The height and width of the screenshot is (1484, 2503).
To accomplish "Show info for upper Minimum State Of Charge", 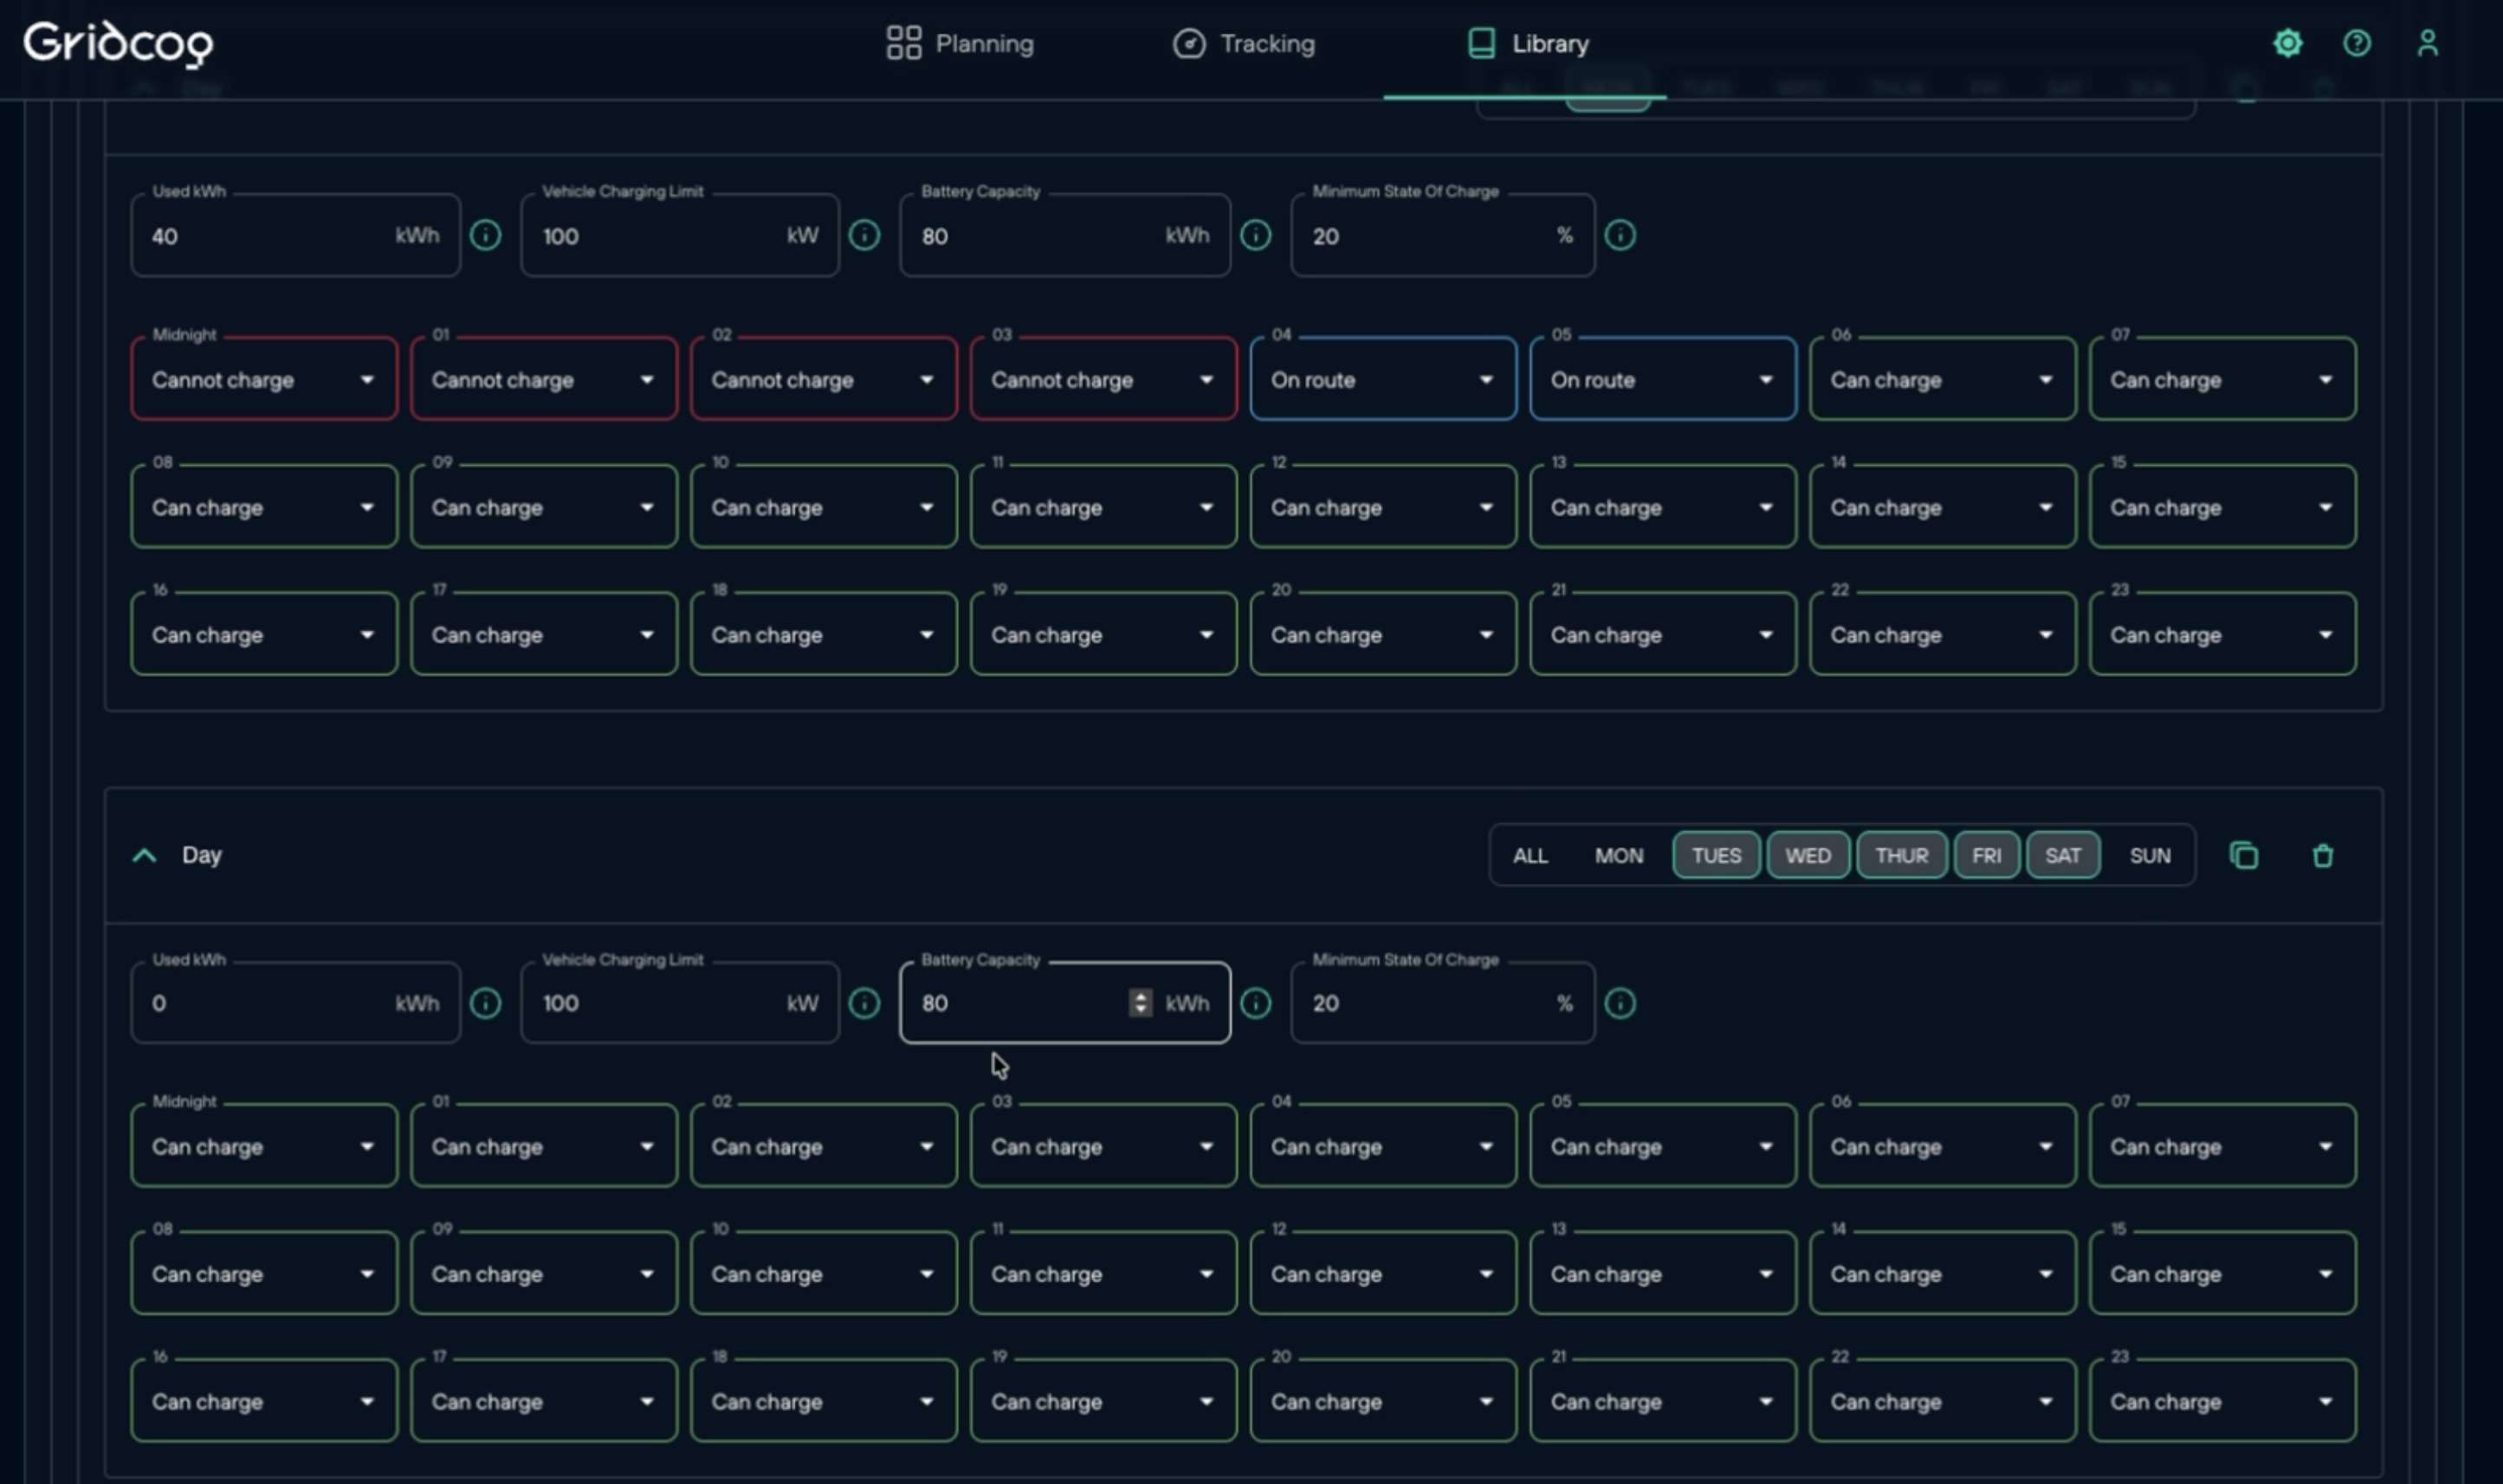I will [1620, 235].
